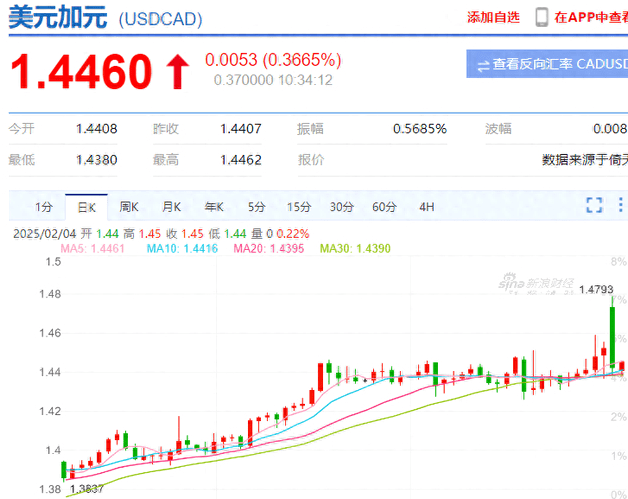Click the red up arrow beside 1.4460
The image size is (628, 499).
pos(178,72)
